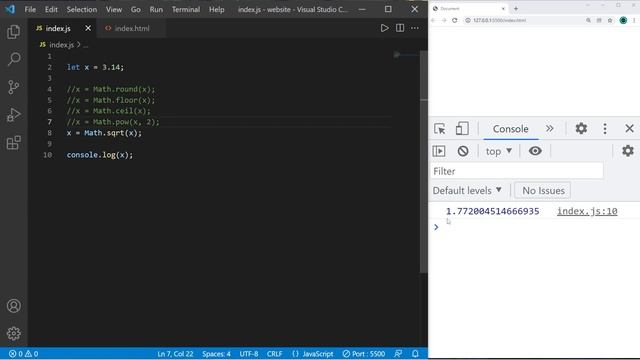This screenshot has width=640, height=360.
Task: Open the View menu
Action: click(114, 9)
